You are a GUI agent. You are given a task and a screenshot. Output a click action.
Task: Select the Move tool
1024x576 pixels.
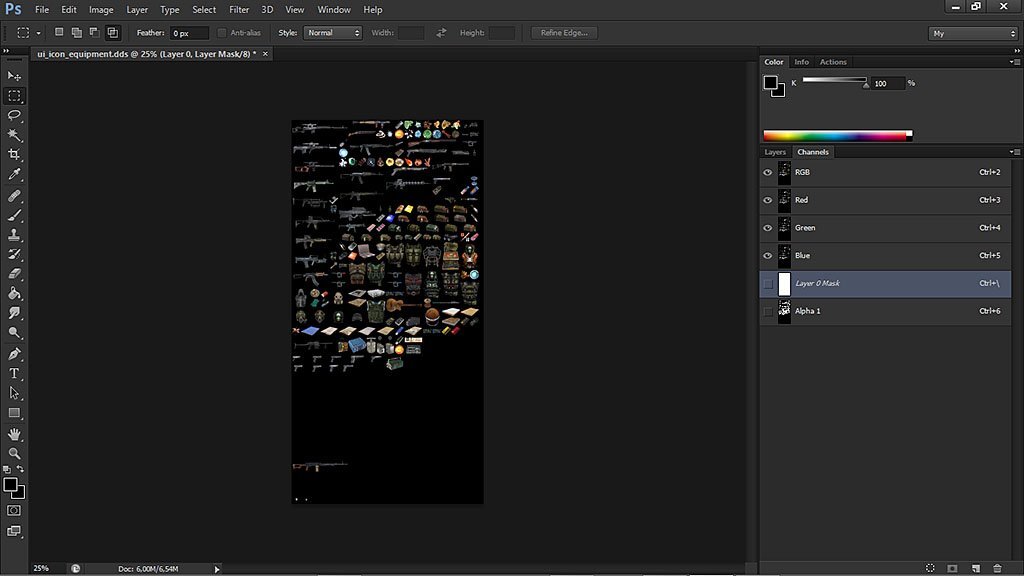click(x=14, y=76)
